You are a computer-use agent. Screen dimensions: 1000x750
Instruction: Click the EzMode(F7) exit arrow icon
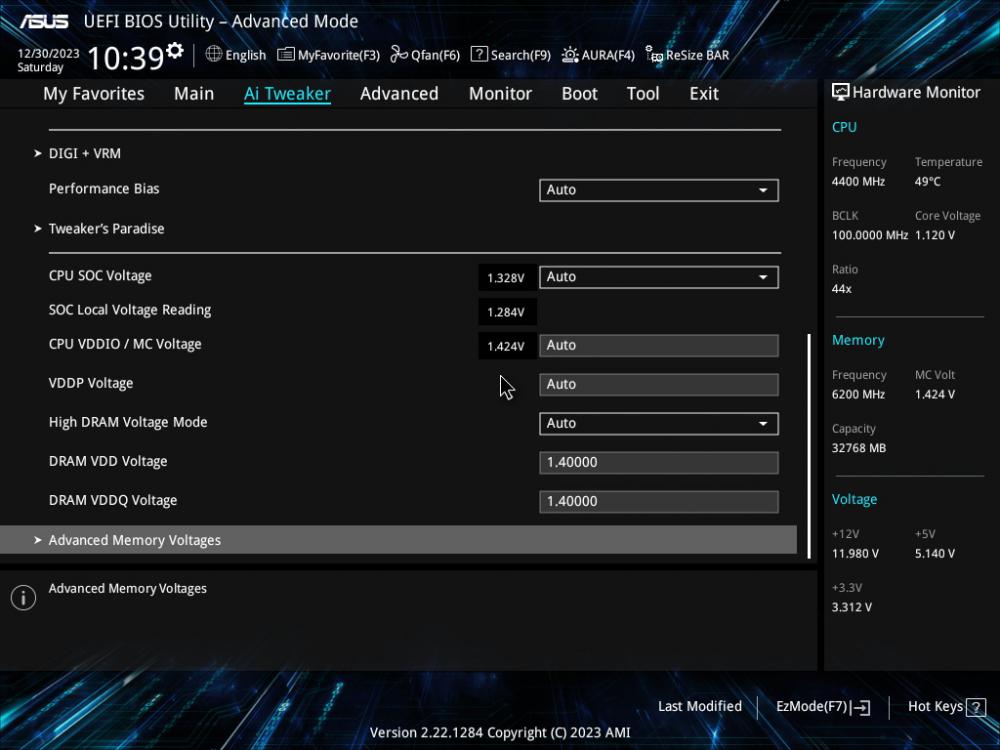[x=860, y=707]
